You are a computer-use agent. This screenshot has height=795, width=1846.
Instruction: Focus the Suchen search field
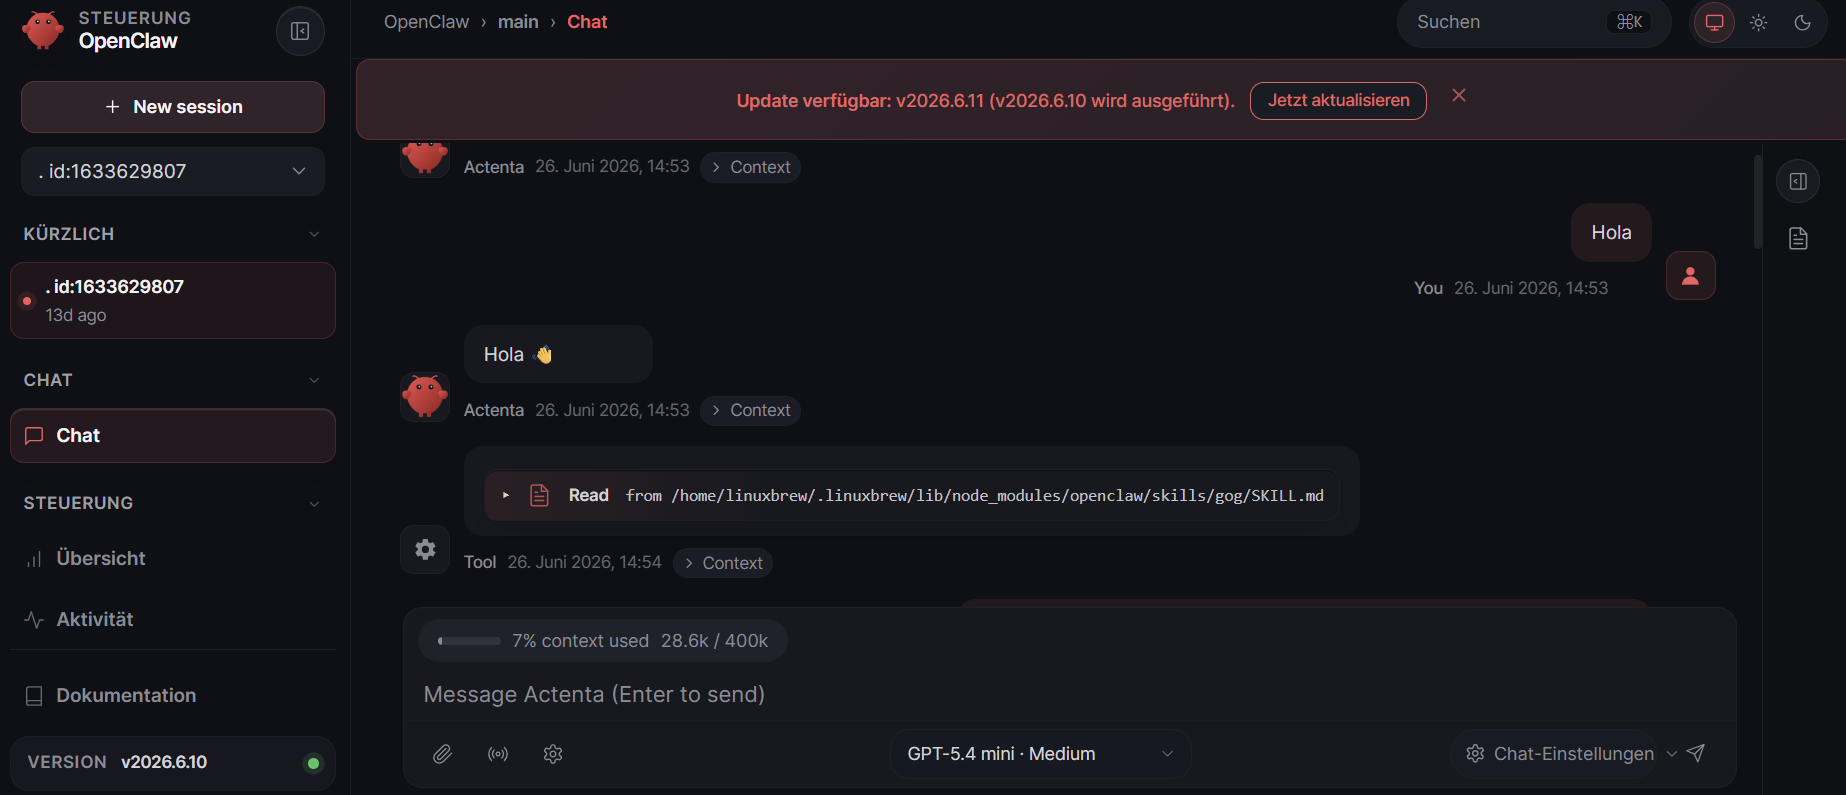(1533, 22)
